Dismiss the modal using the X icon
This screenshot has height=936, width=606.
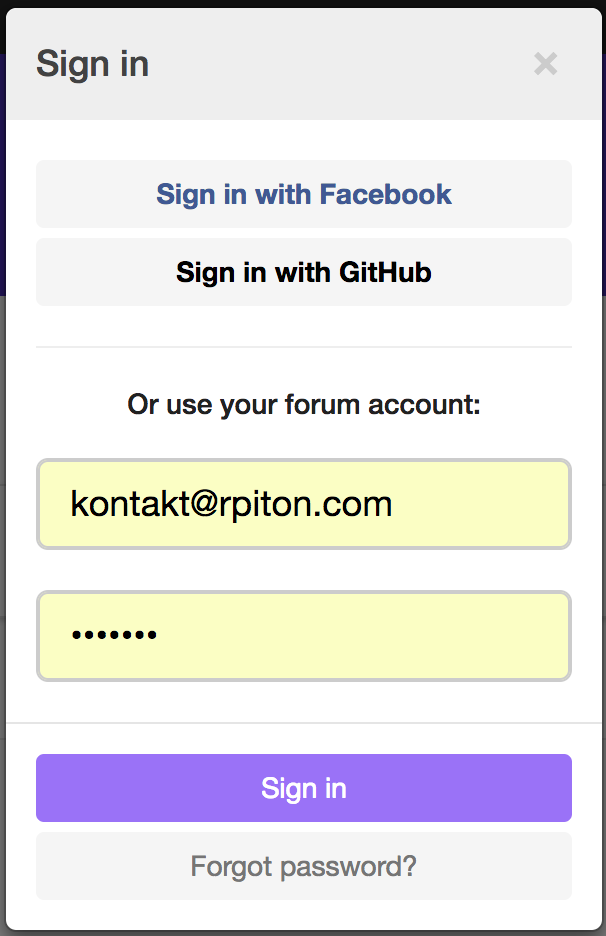coord(545,64)
